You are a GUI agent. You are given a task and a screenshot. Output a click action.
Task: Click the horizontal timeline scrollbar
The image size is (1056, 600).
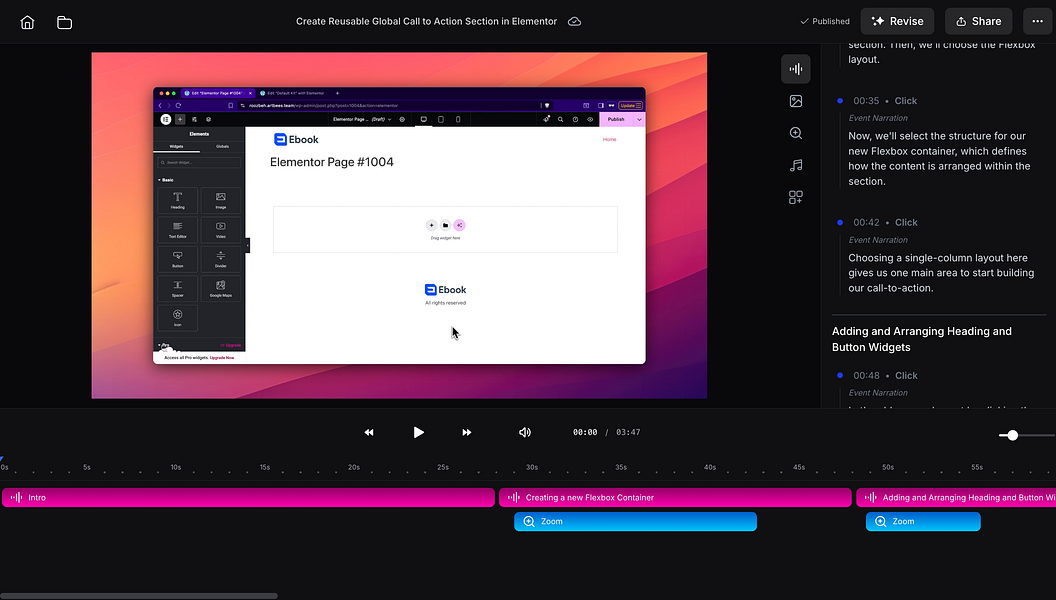click(x=139, y=596)
